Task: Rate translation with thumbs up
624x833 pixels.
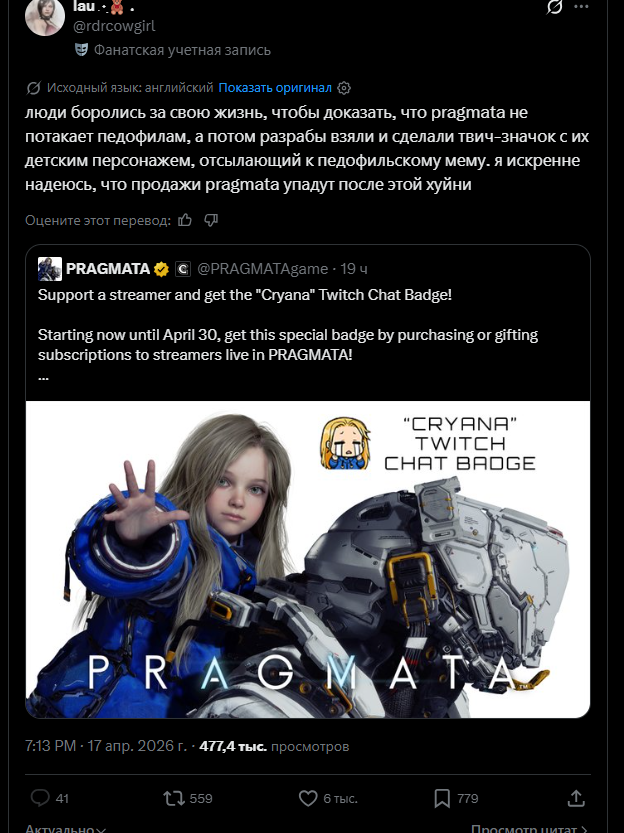Action: (185, 220)
